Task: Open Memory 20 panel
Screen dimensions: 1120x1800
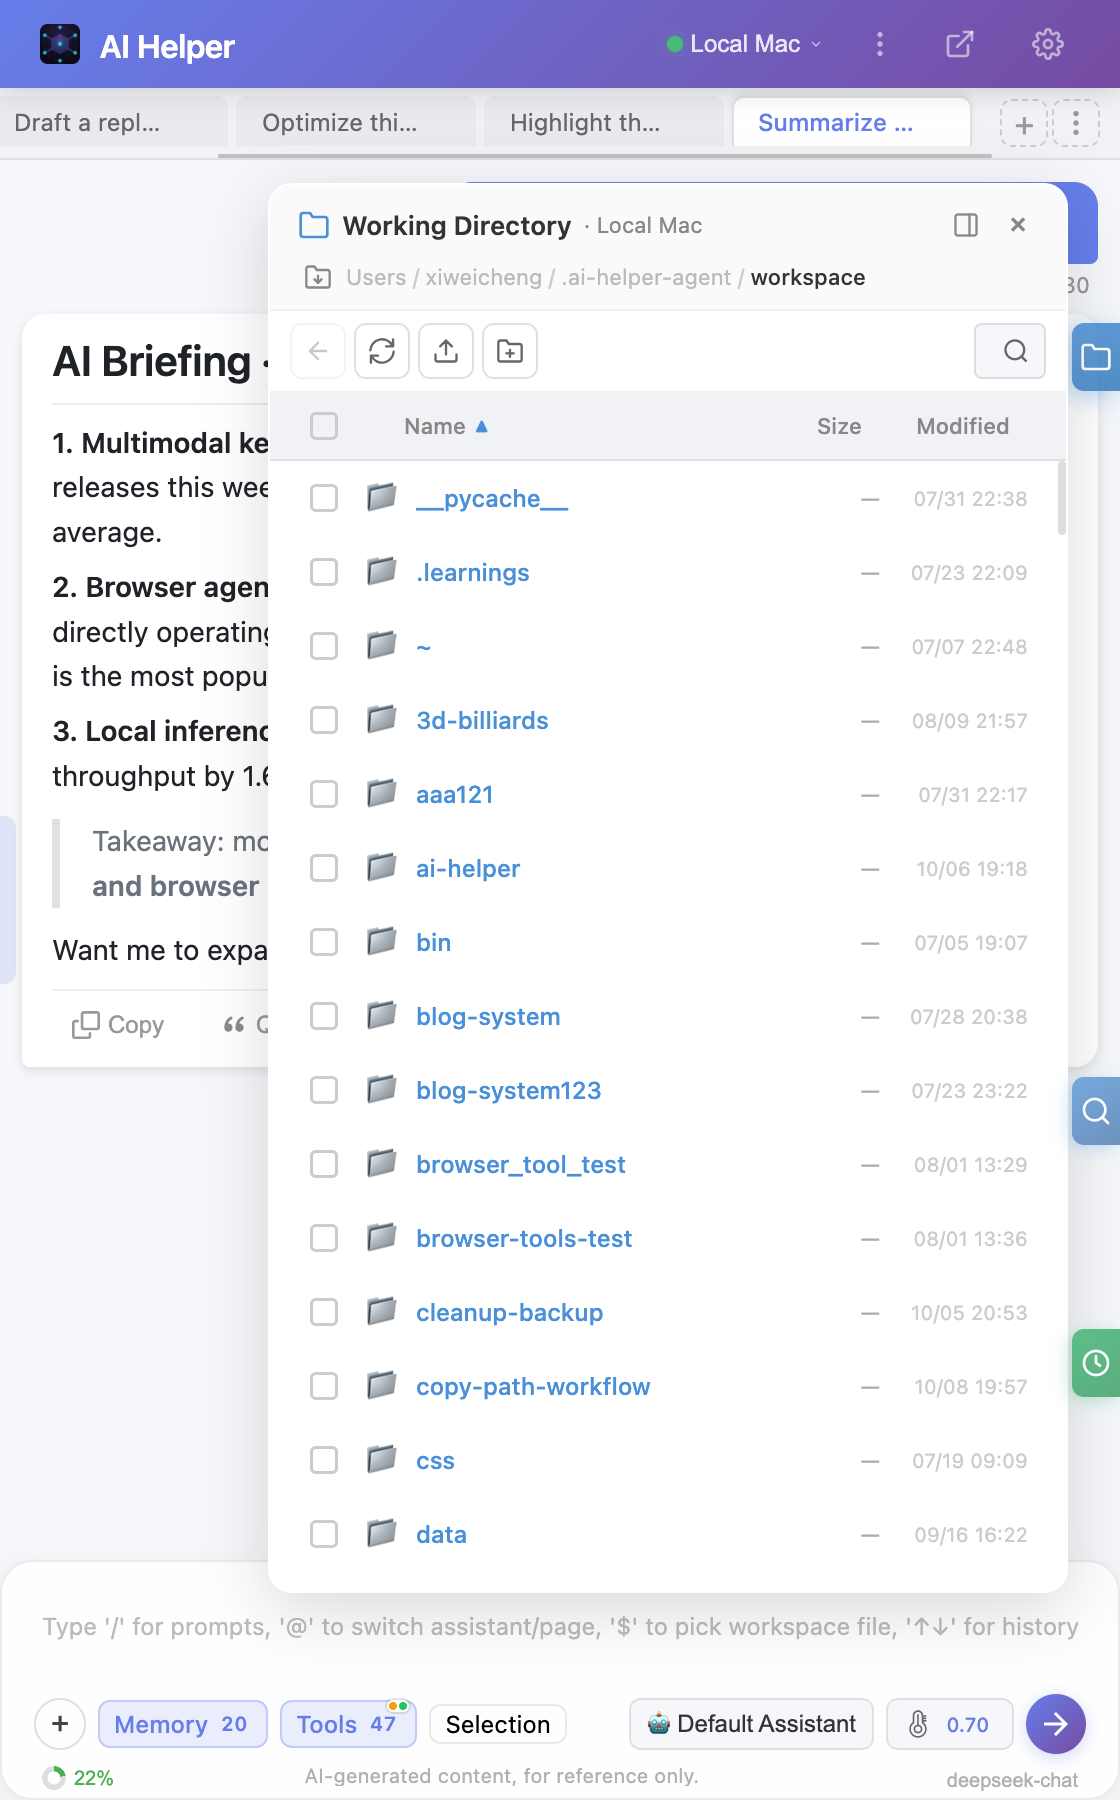Action: [183, 1724]
